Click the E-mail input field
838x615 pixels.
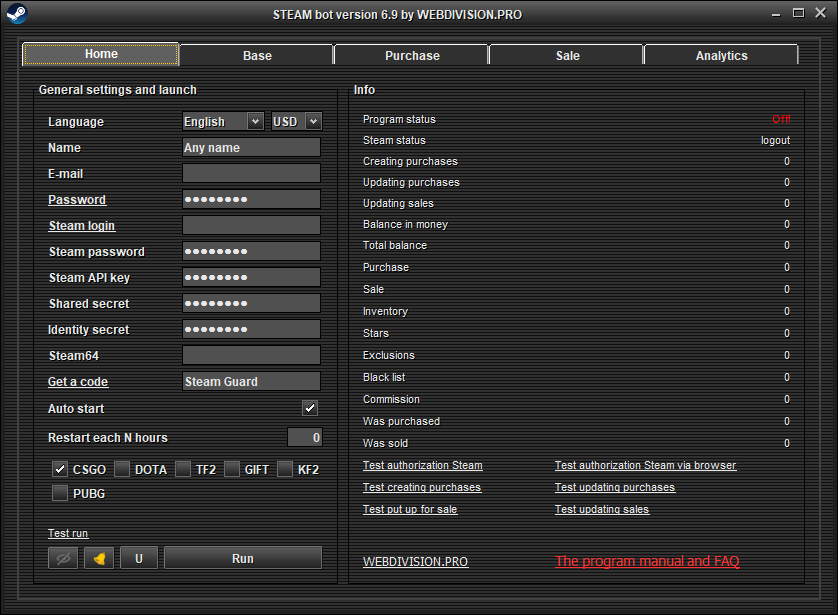coord(251,173)
